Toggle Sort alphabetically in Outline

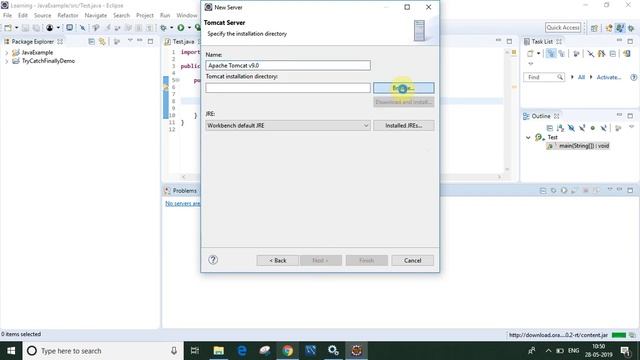[x=560, y=128]
